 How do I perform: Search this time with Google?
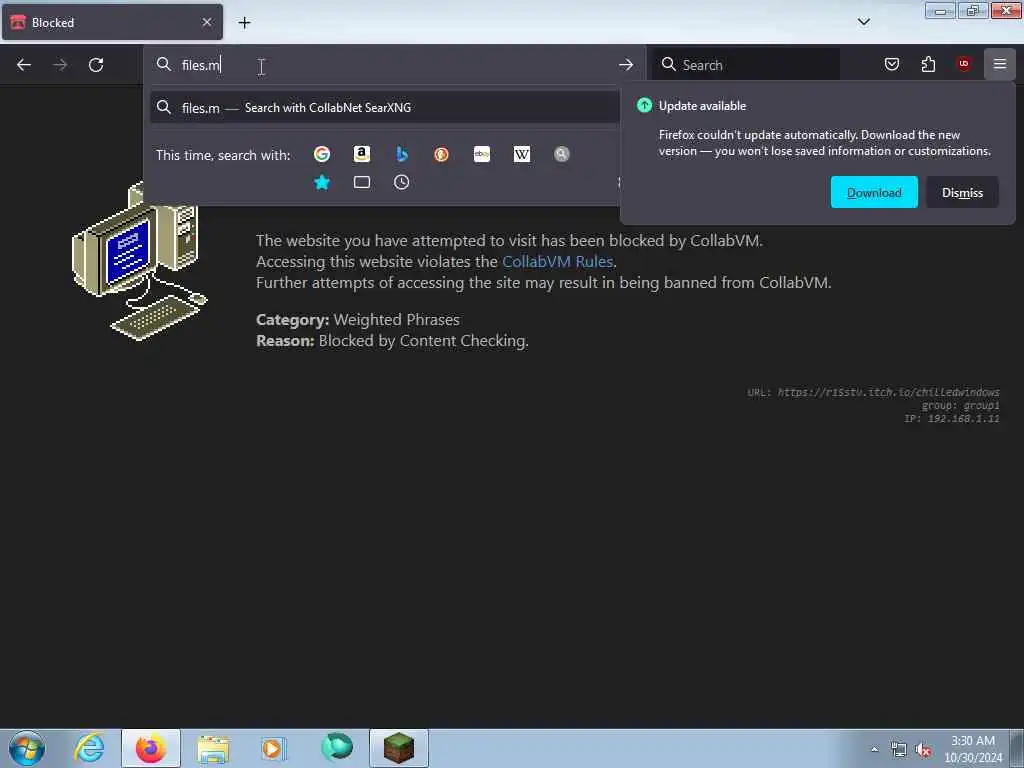tap(321, 154)
